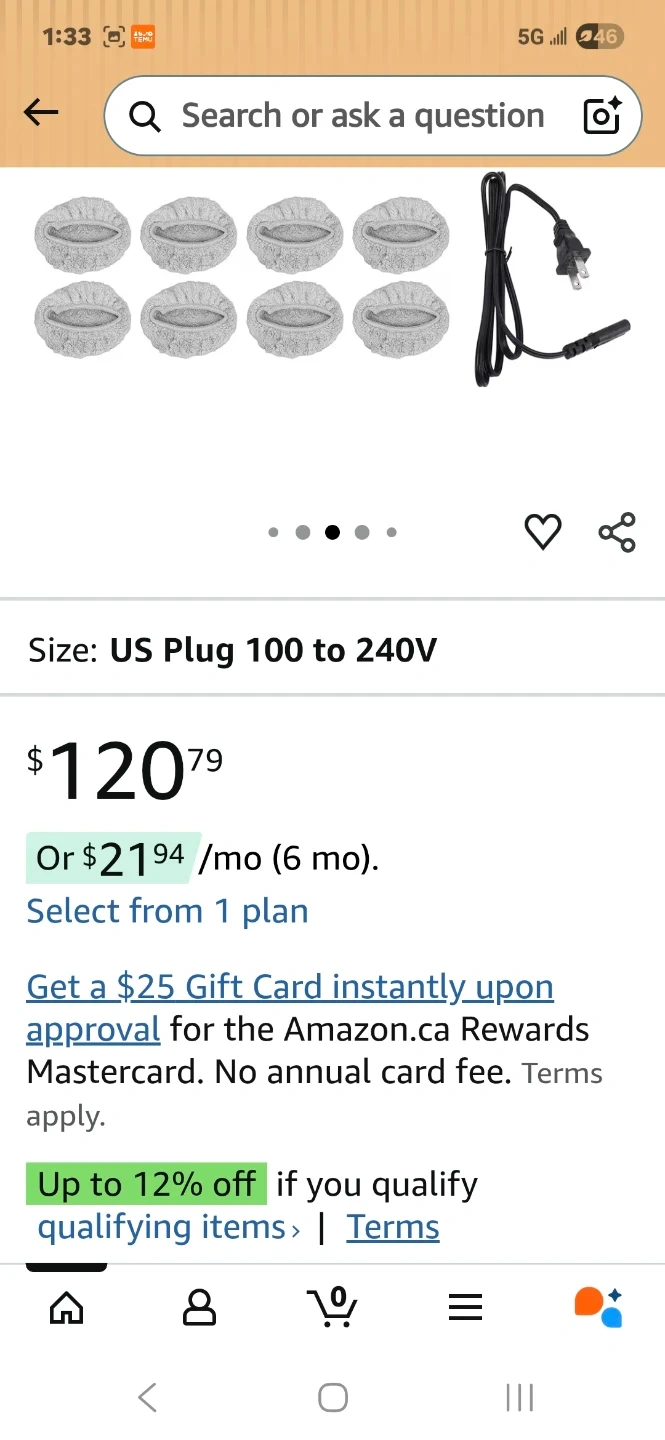Screen dimensions: 665x1440
Task: Open the hamburger menu
Action: (465, 1306)
